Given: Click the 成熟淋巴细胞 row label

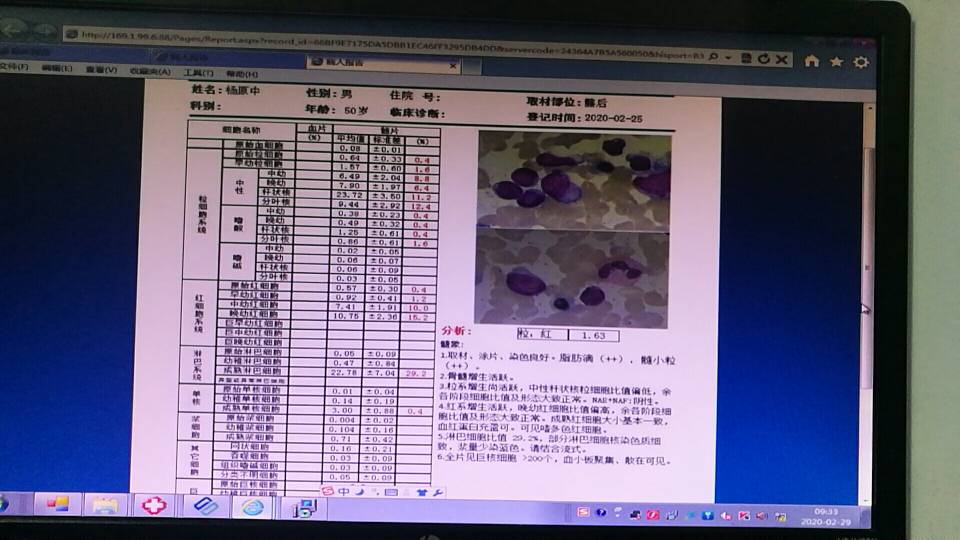Looking at the screenshot, I should 252,371.
